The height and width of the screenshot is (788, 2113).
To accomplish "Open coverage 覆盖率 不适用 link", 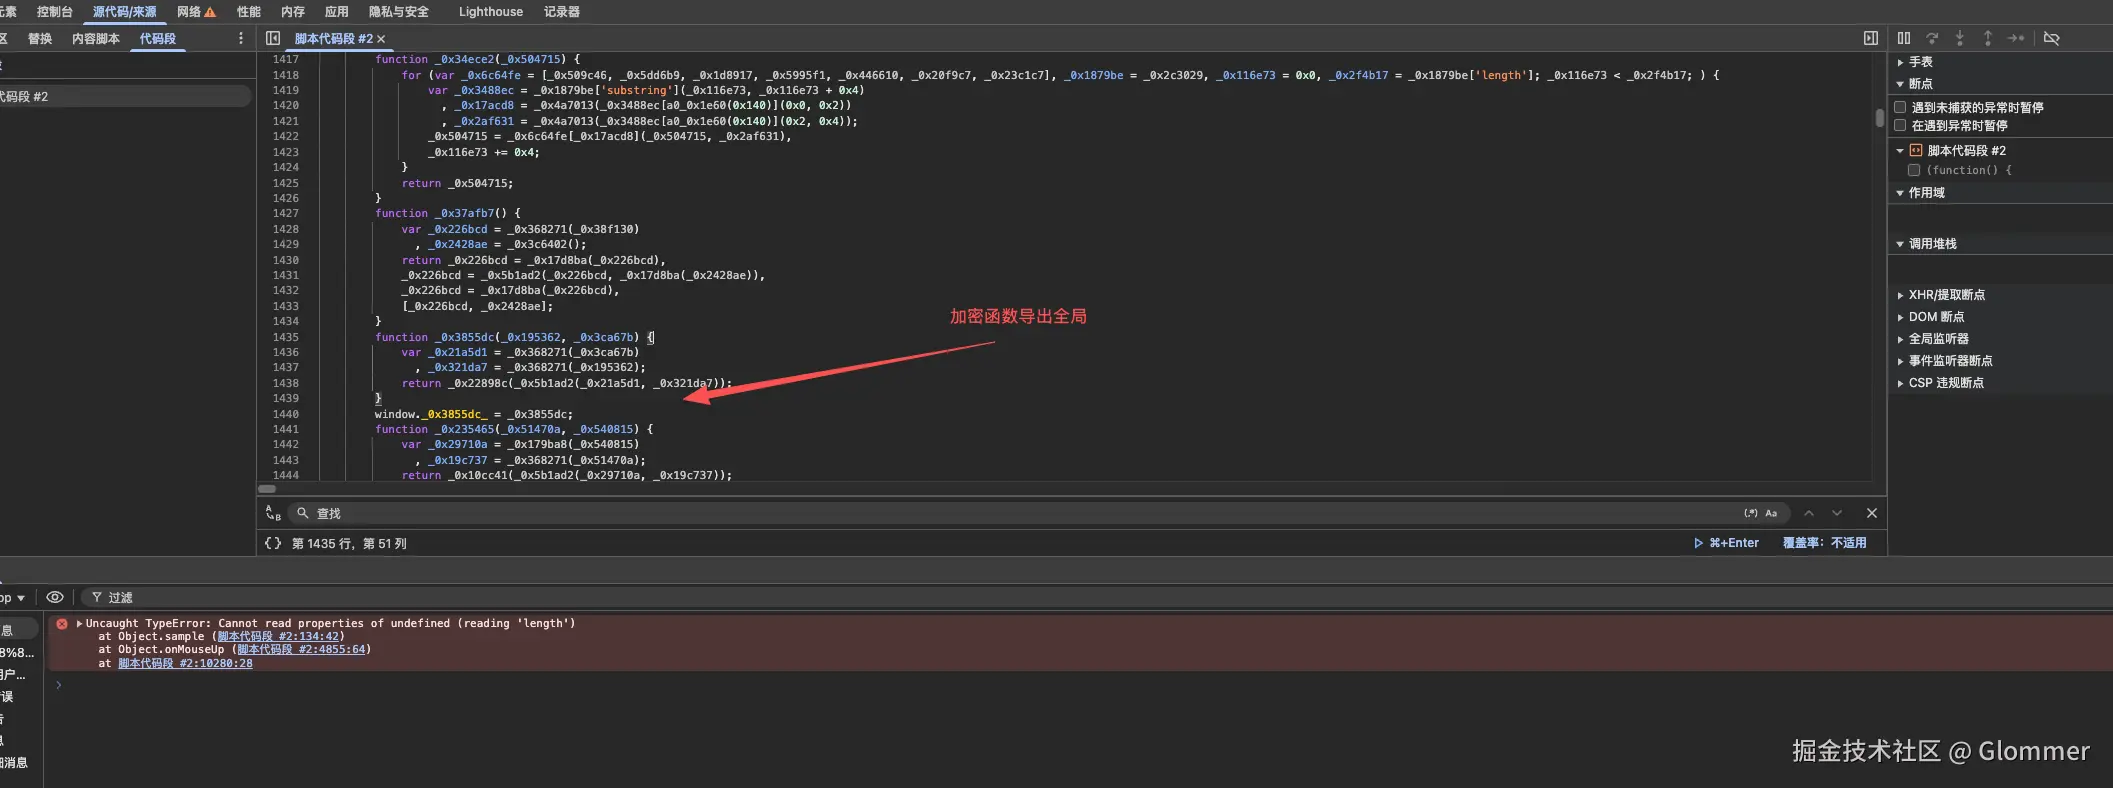I will [1825, 543].
